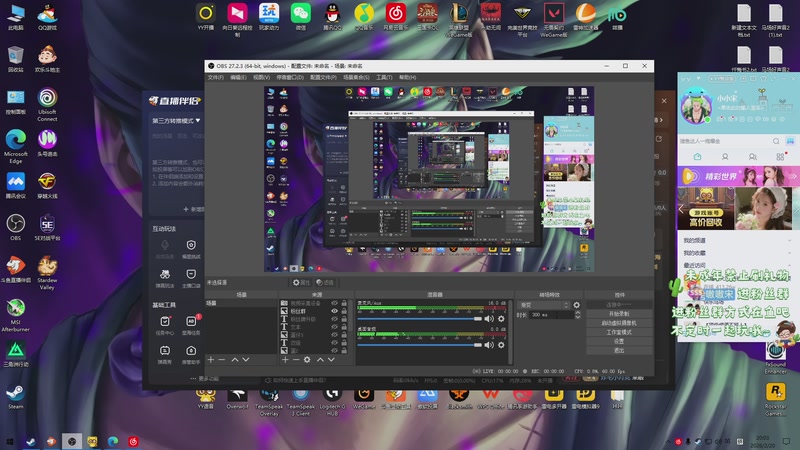Open source properties gear in sources toolbar
This screenshot has height=450, width=800.
click(307, 360)
